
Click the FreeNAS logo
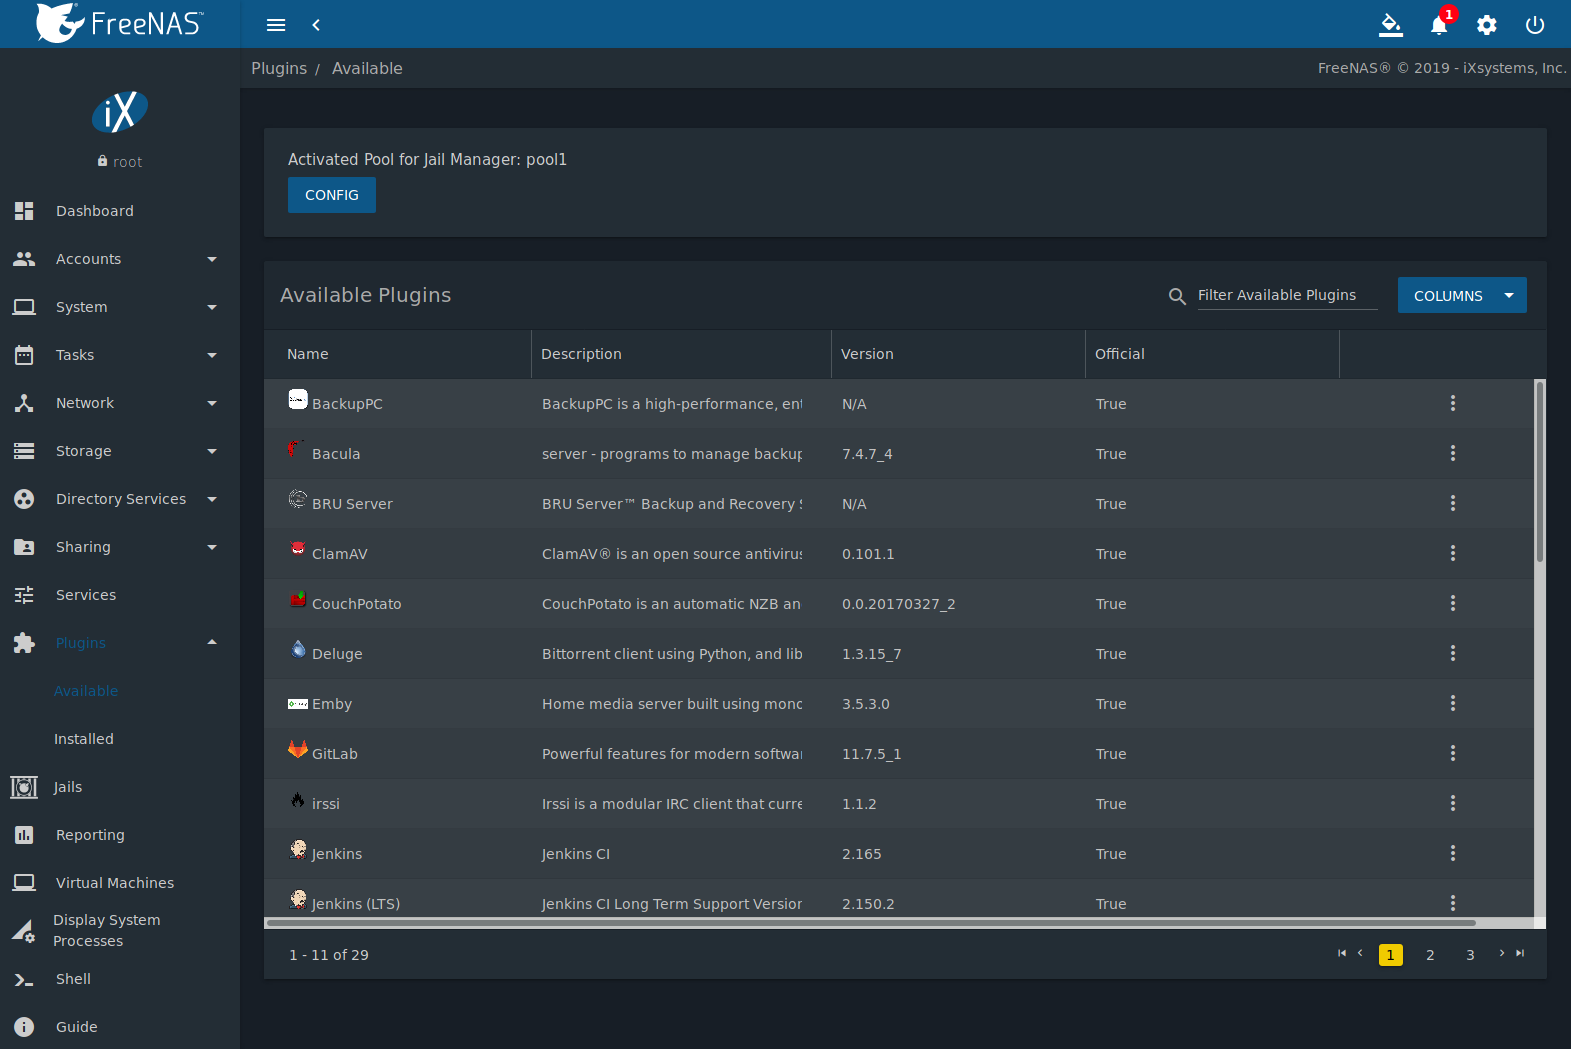click(120, 23)
